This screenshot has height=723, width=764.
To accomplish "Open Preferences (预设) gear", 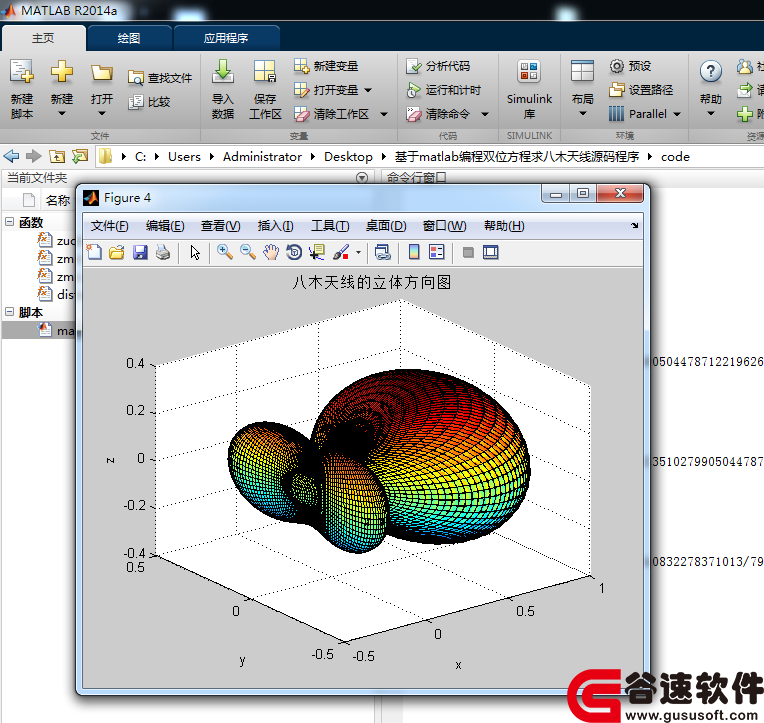I will tap(630, 66).
